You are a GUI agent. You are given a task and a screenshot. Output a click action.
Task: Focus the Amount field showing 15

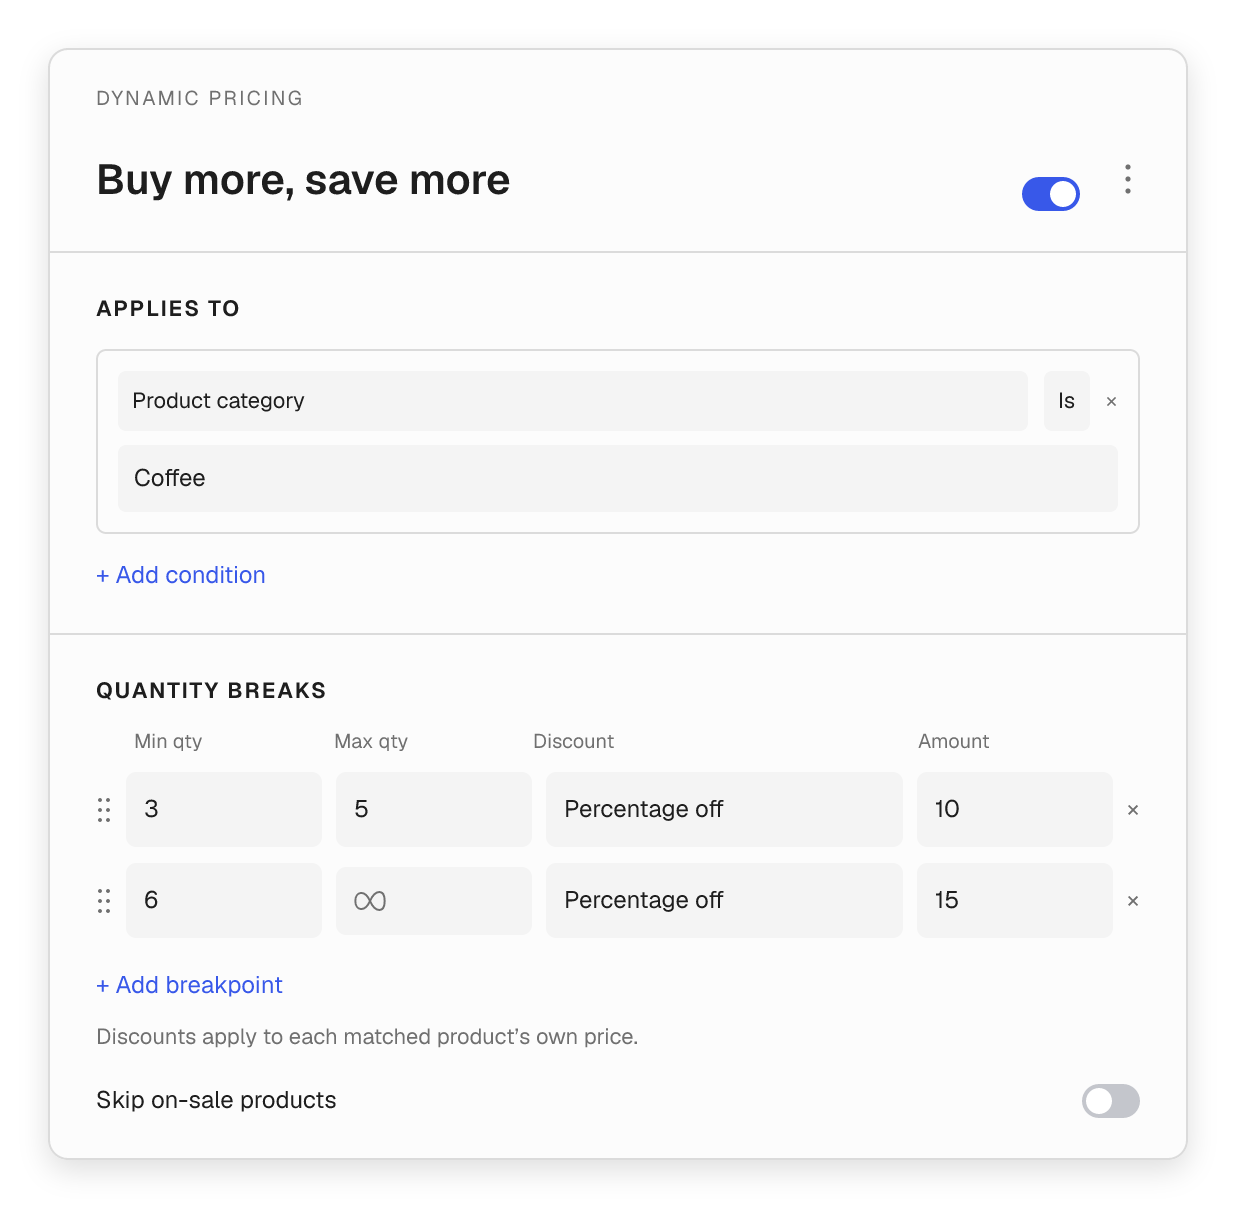(1015, 900)
